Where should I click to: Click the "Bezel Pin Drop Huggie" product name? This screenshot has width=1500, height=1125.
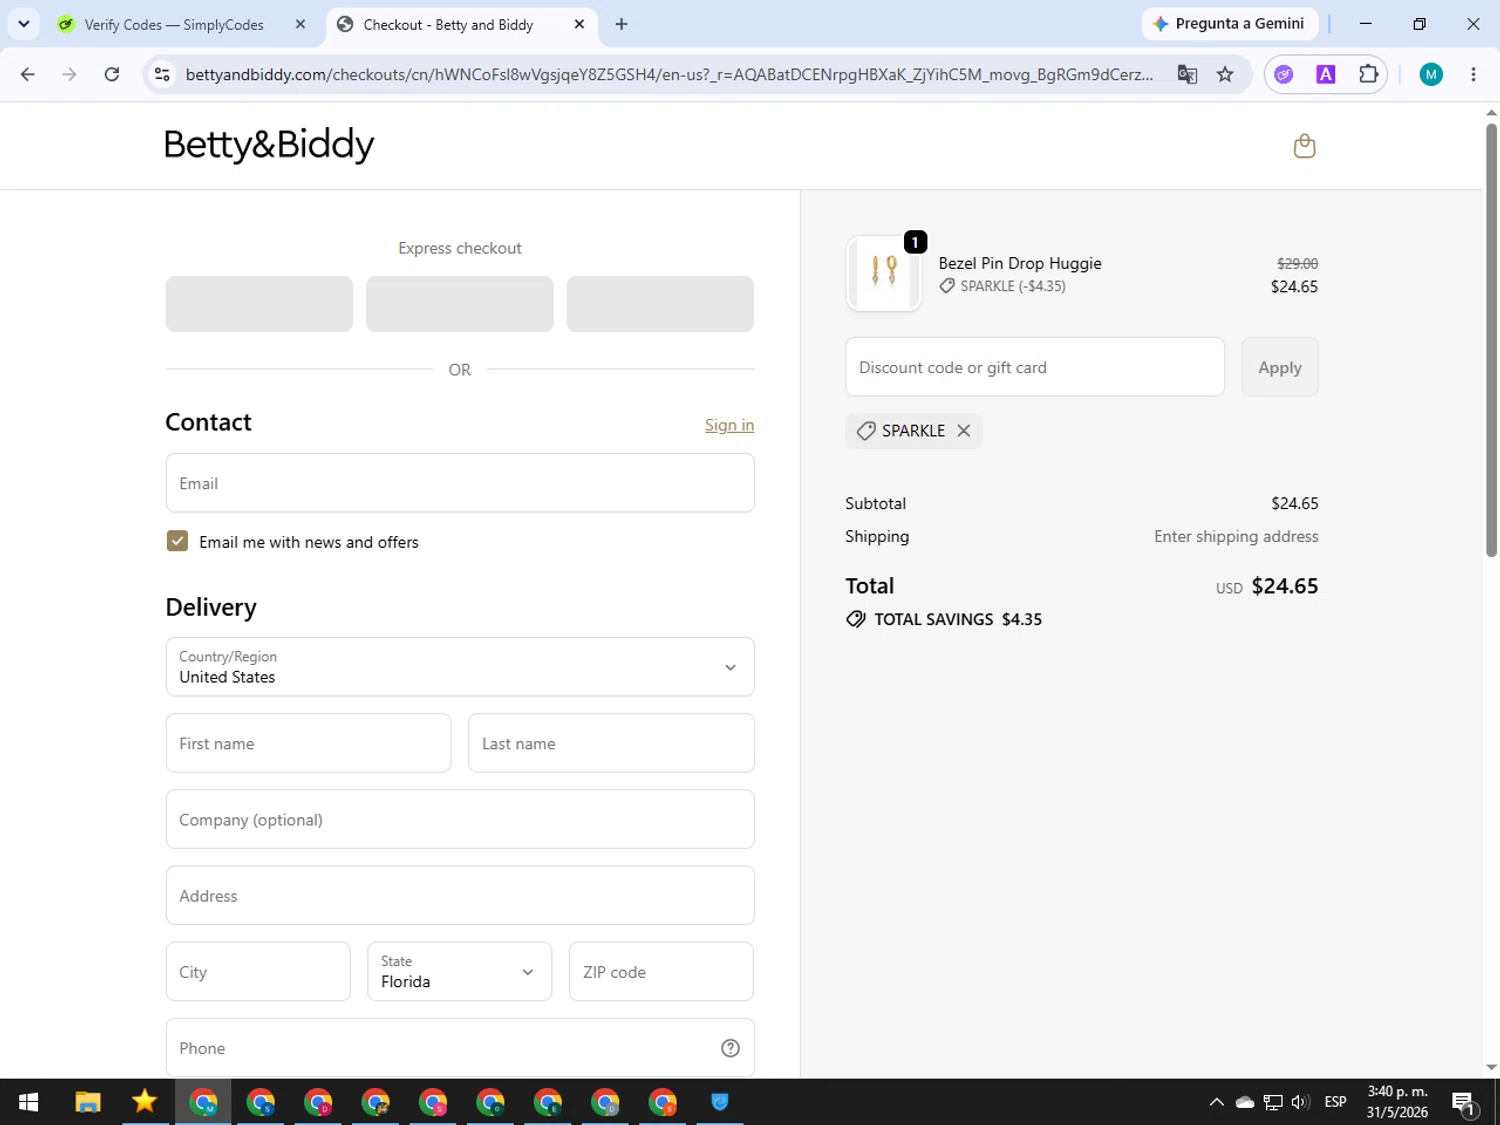coord(1020,263)
